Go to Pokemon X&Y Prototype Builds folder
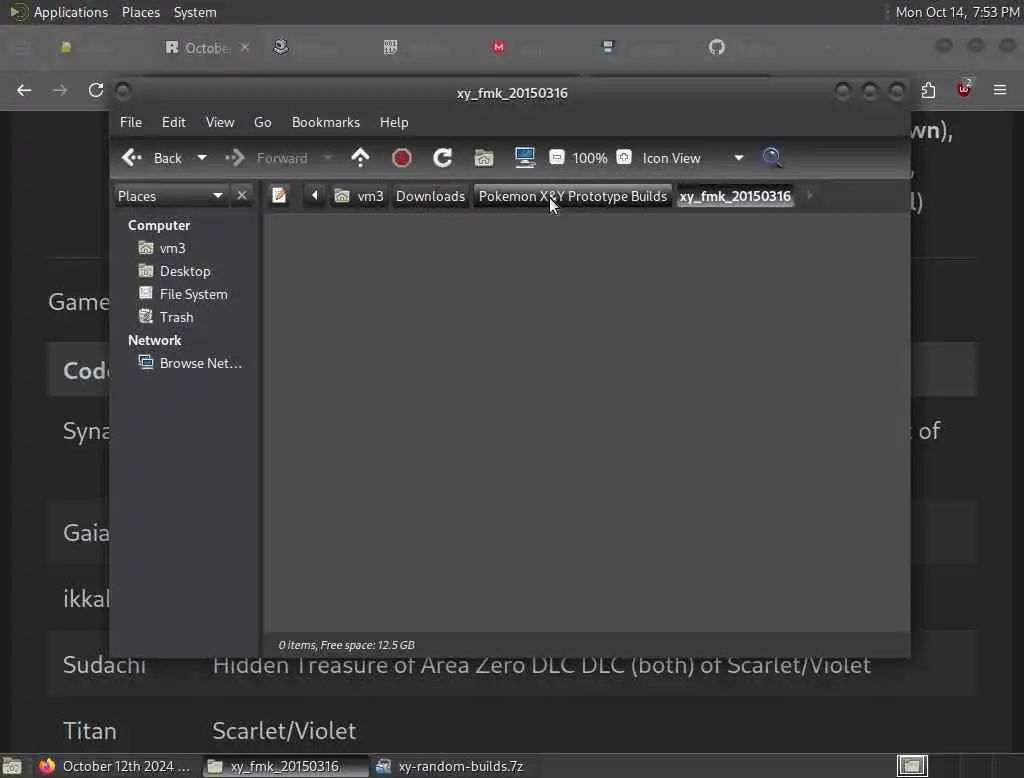The width and height of the screenshot is (1024, 778). [573, 196]
